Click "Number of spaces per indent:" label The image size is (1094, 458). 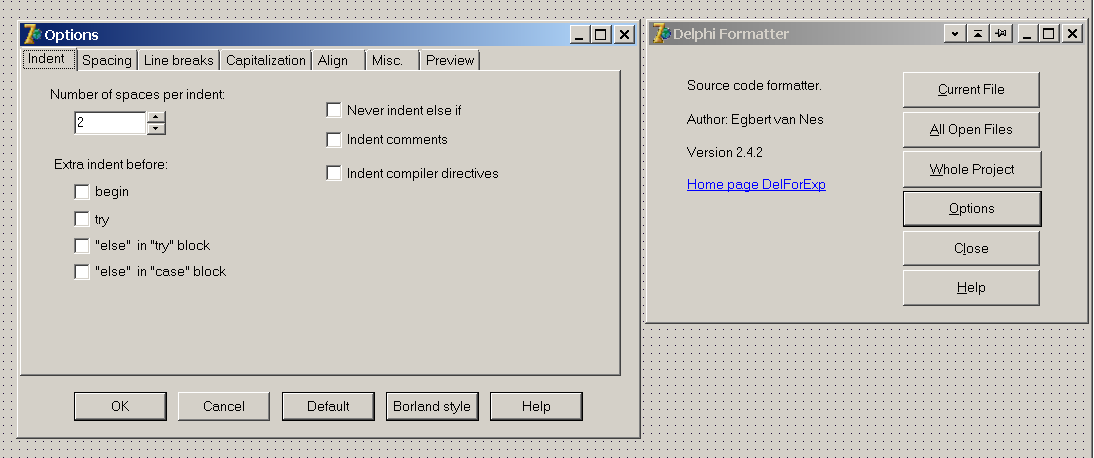click(137, 94)
